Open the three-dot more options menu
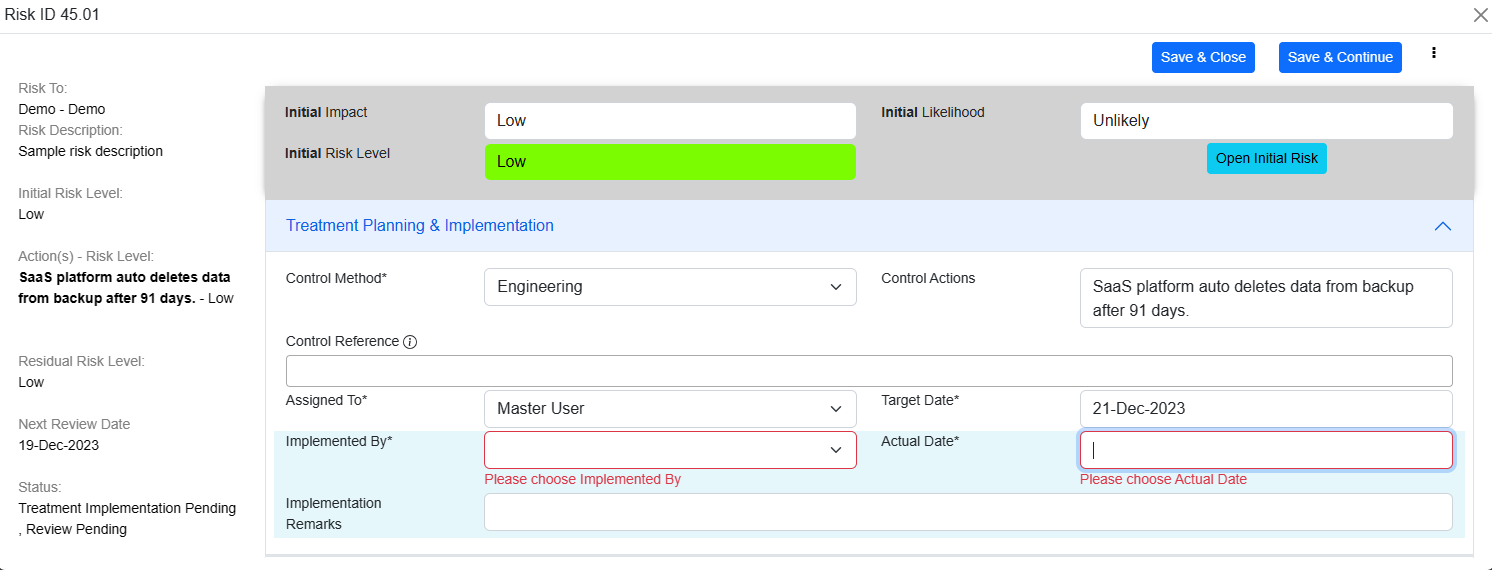The height and width of the screenshot is (570, 1492). tap(1434, 53)
